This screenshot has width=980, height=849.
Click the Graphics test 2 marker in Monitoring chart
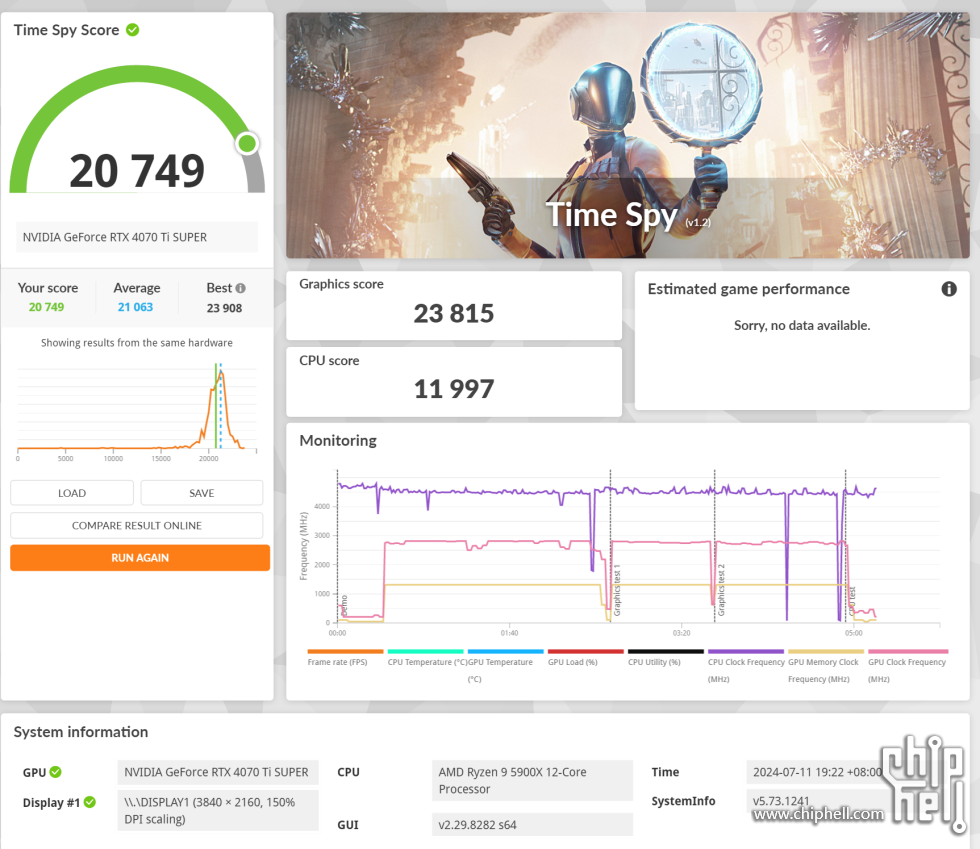point(721,590)
